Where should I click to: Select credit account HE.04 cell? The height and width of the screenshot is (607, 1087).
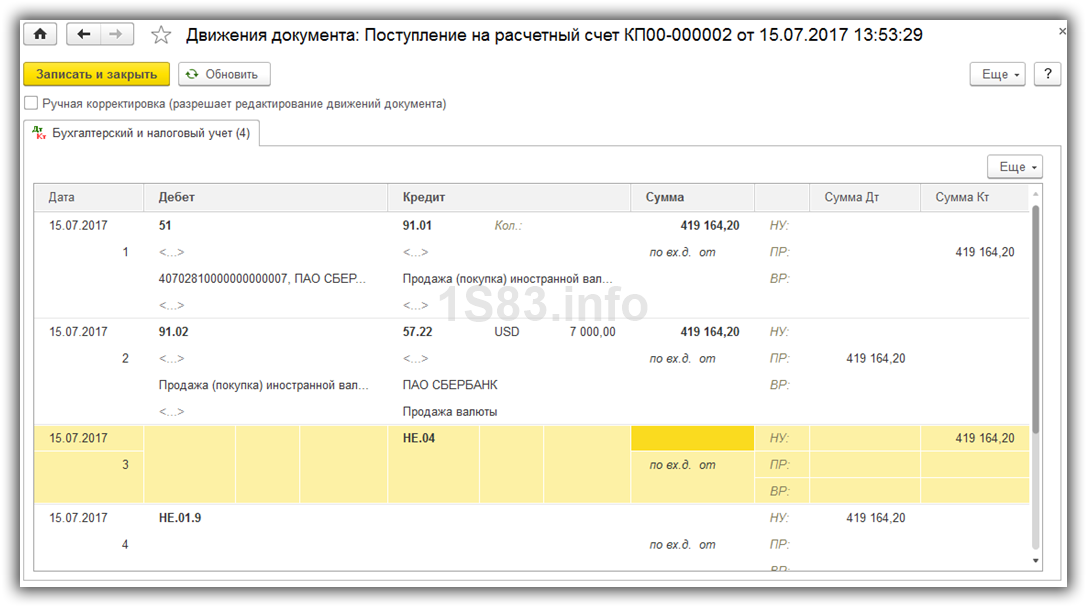click(419, 438)
